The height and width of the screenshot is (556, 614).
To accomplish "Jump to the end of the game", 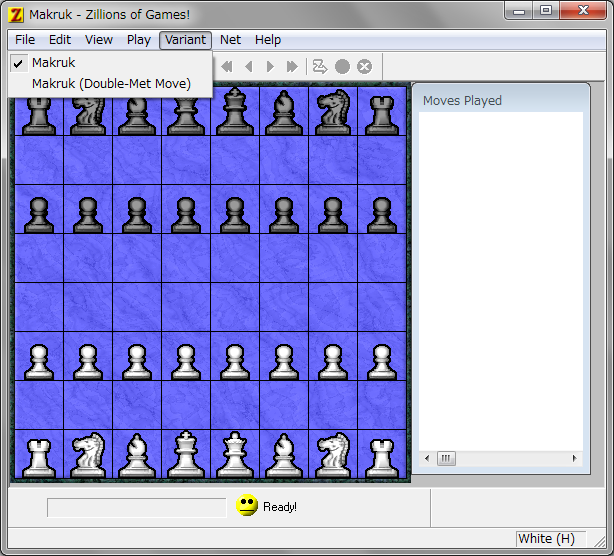I will click(292, 67).
